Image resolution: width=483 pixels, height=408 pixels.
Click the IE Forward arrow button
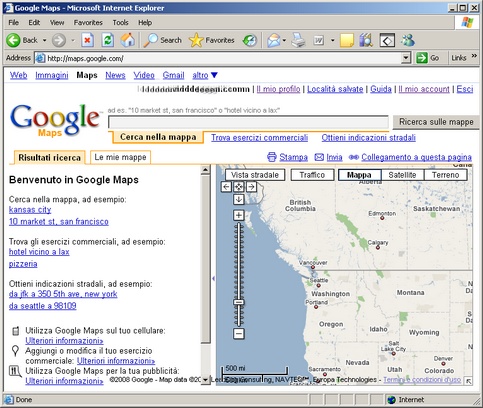59,40
